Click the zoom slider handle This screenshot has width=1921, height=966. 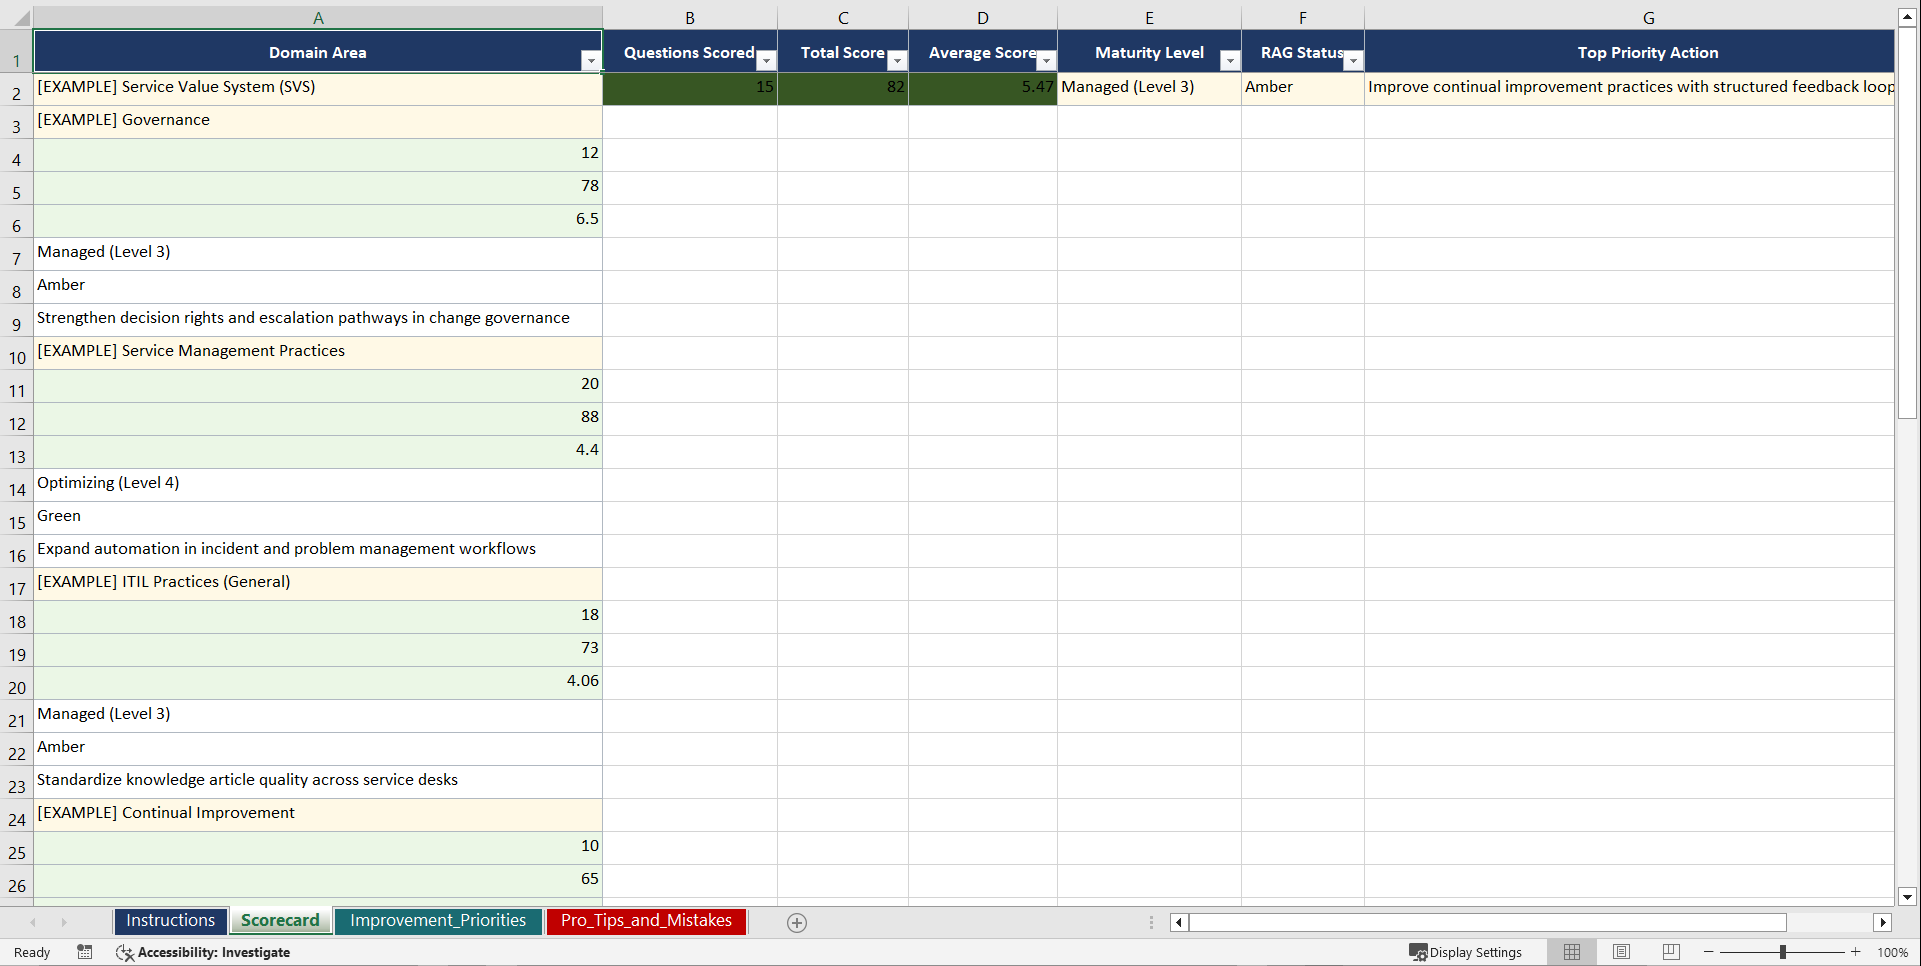pos(1784,952)
